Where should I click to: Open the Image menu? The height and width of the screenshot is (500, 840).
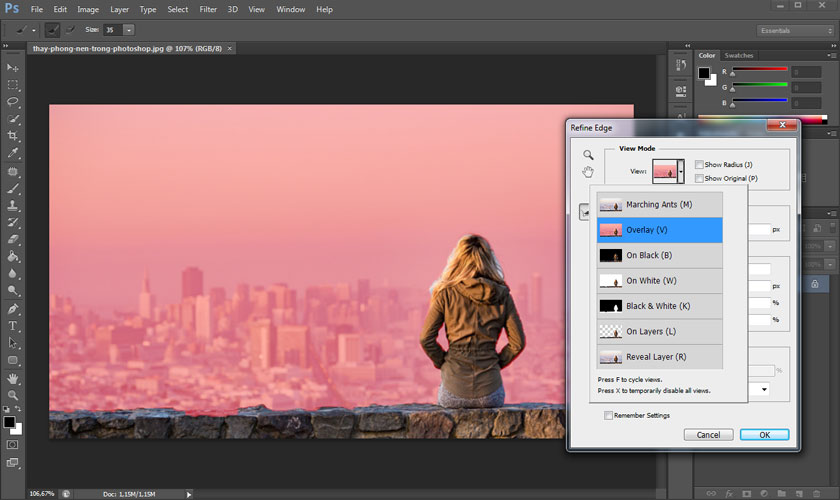tap(88, 9)
